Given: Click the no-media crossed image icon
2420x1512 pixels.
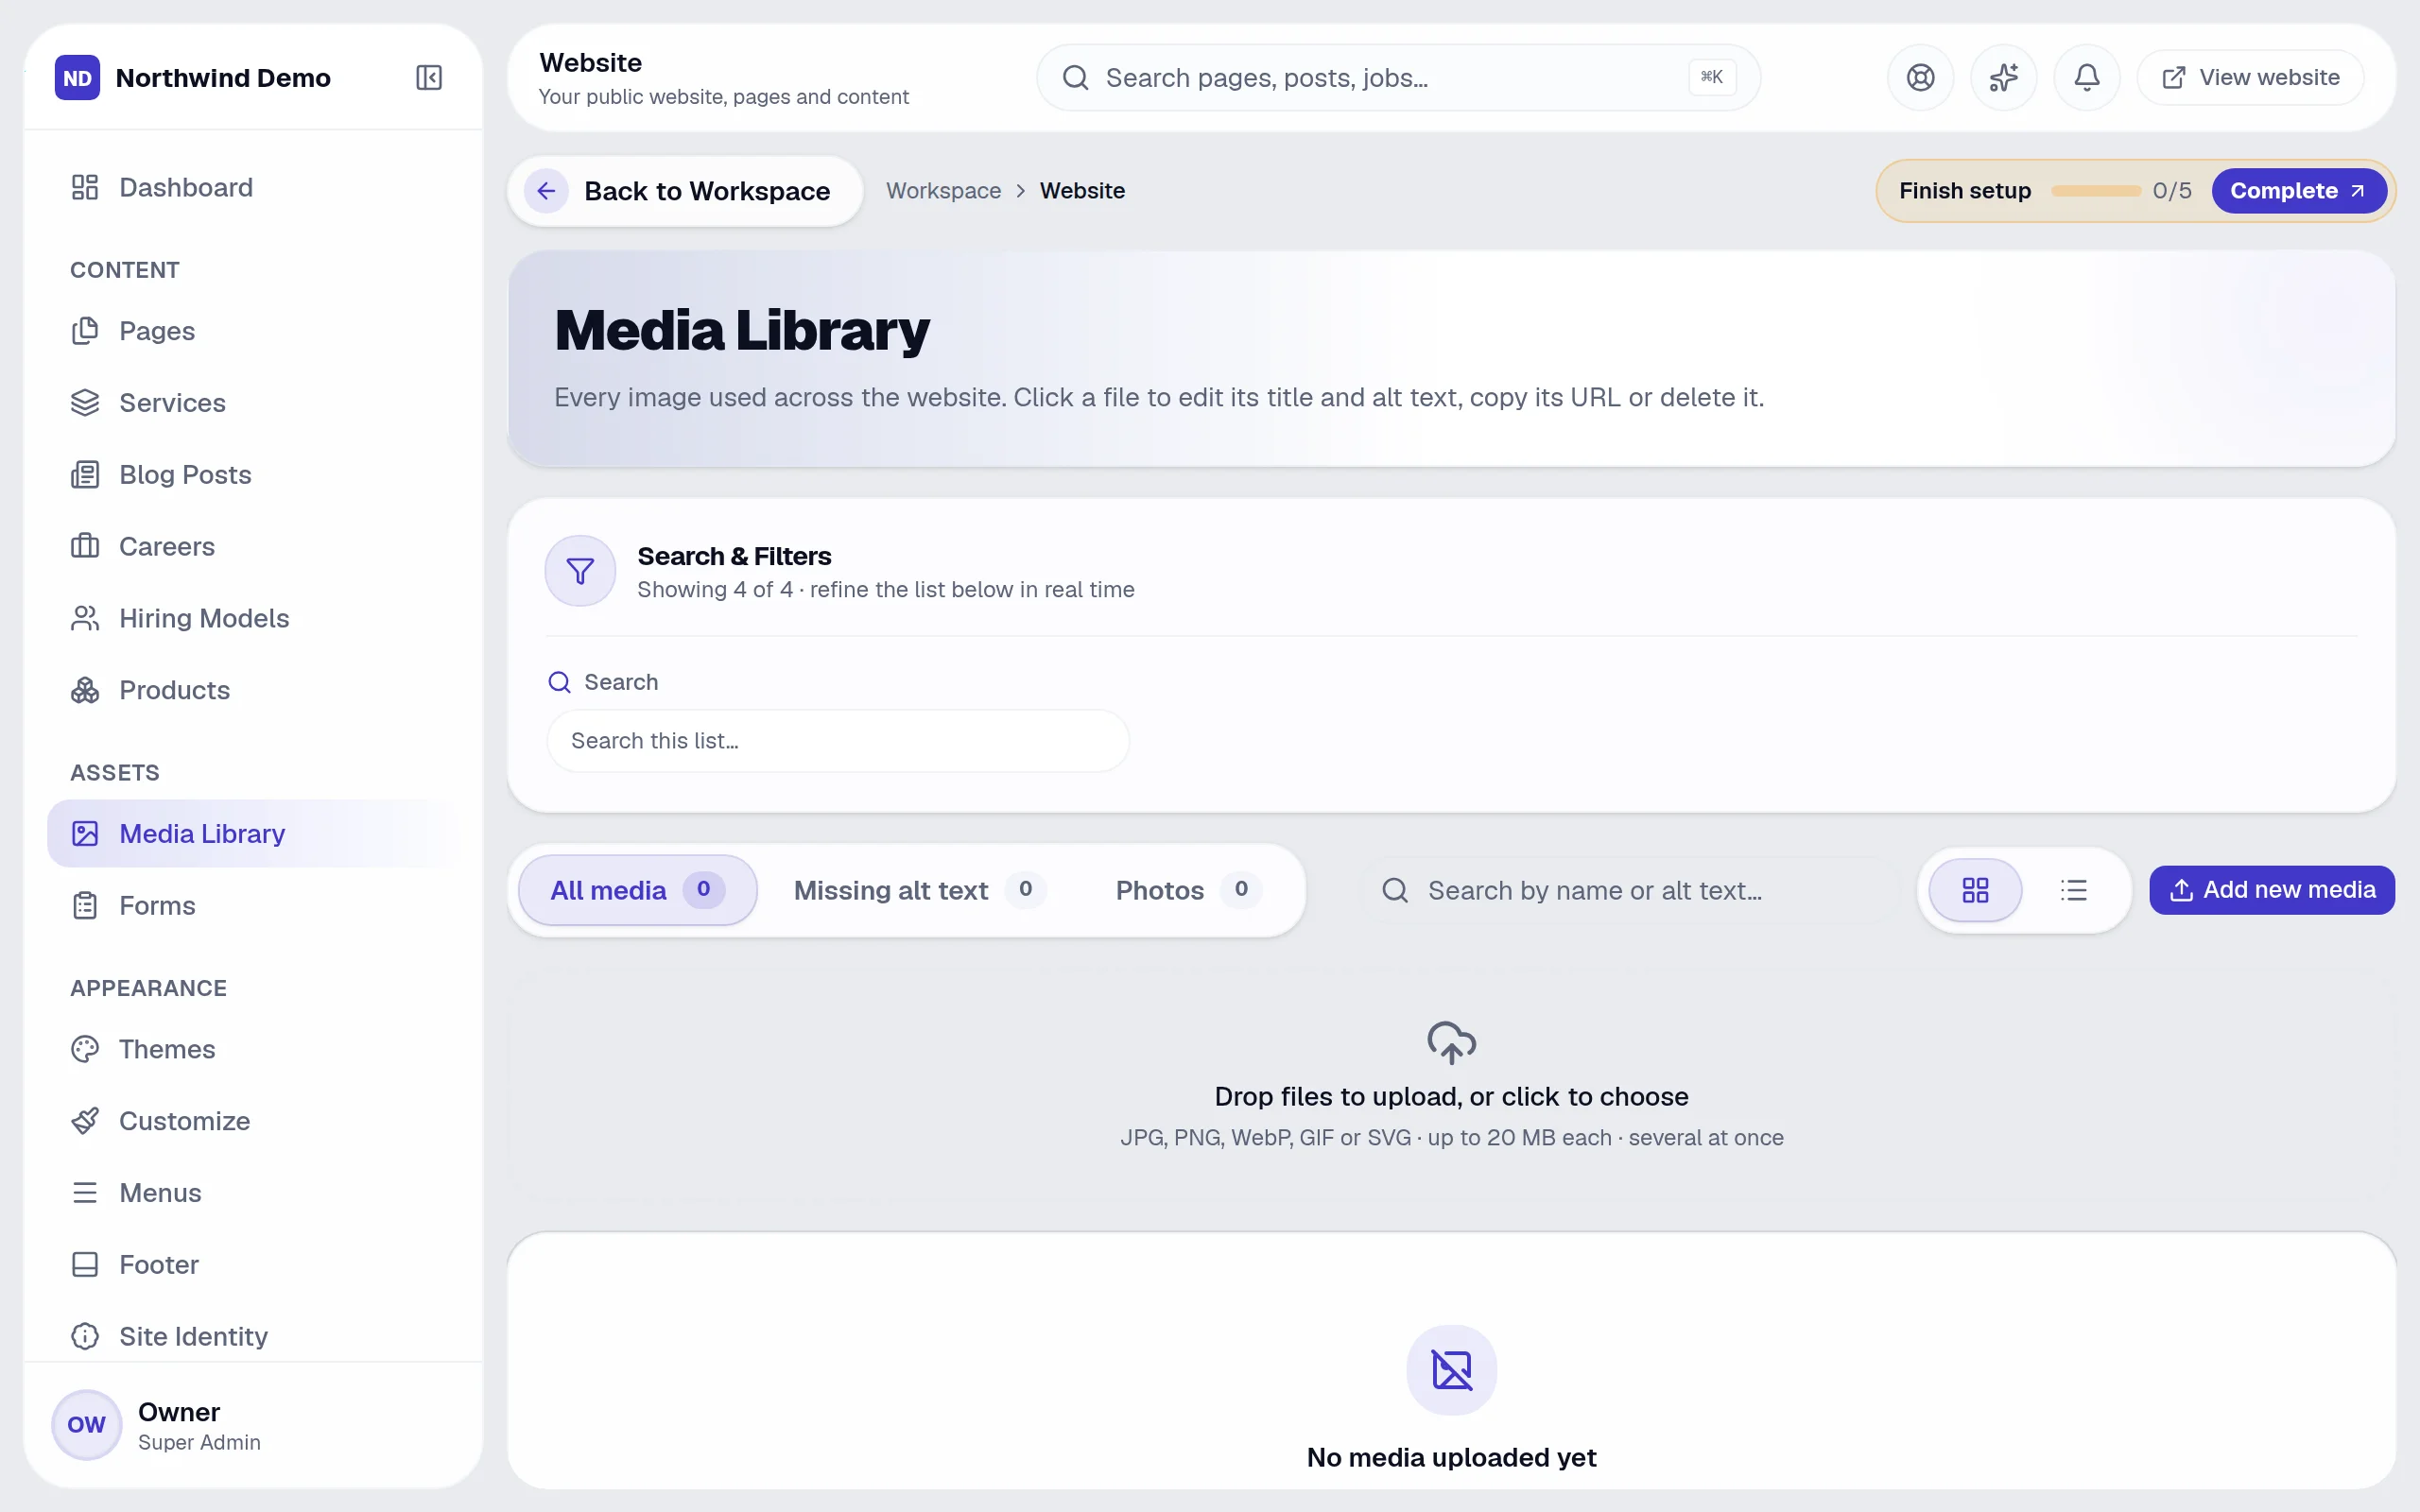Looking at the screenshot, I should click(1451, 1369).
